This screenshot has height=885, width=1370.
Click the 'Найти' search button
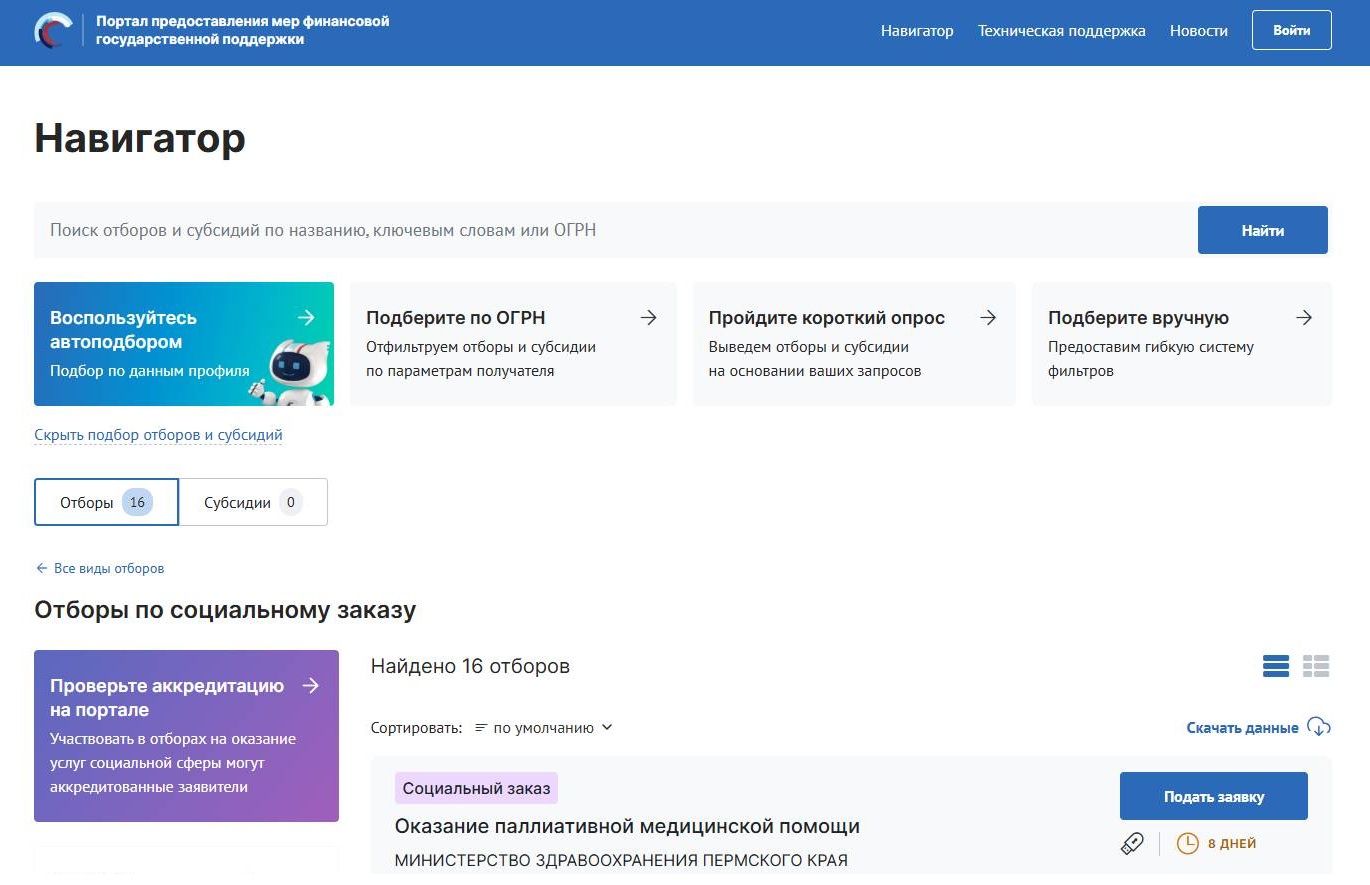coord(1262,230)
